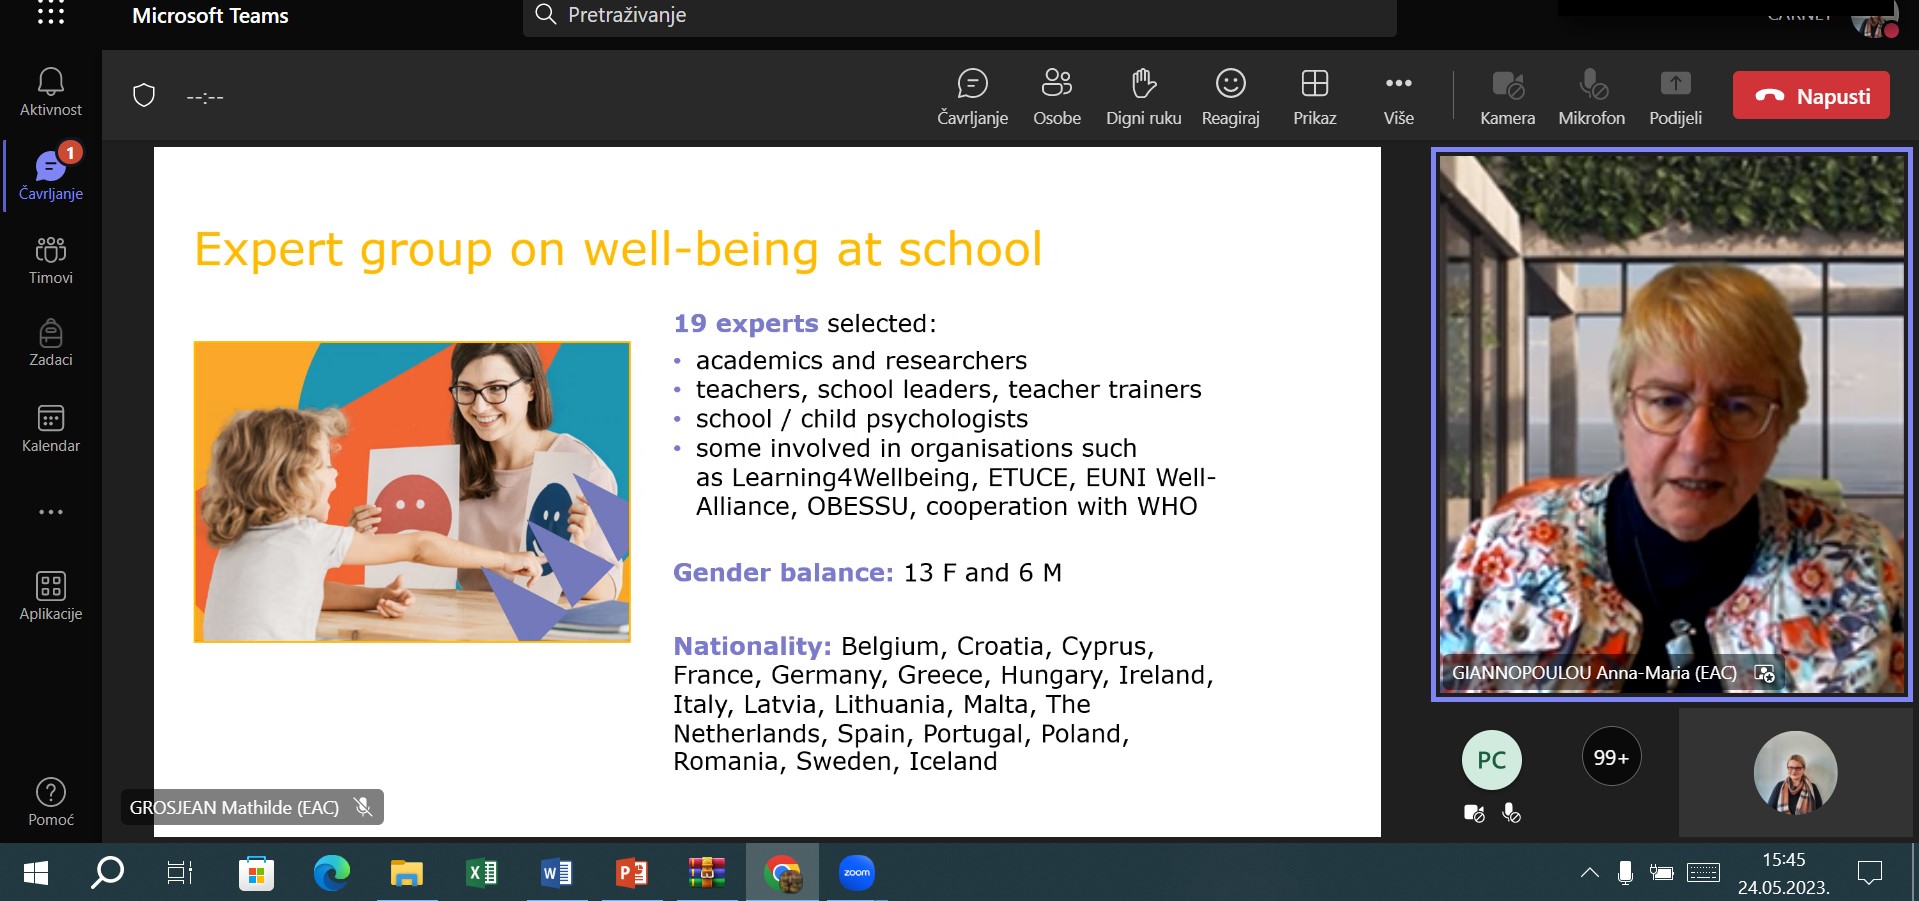Screen dimensions: 1919x901
Task: Switch to PowerPoint on taskbar
Action: (631, 873)
